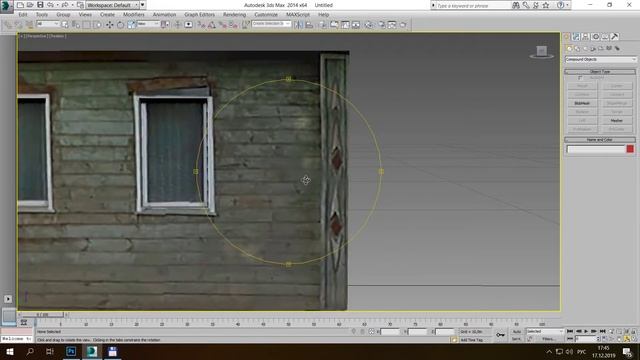Open the Rendering menu
Viewport: 640px width, 360px height.
click(x=234, y=15)
